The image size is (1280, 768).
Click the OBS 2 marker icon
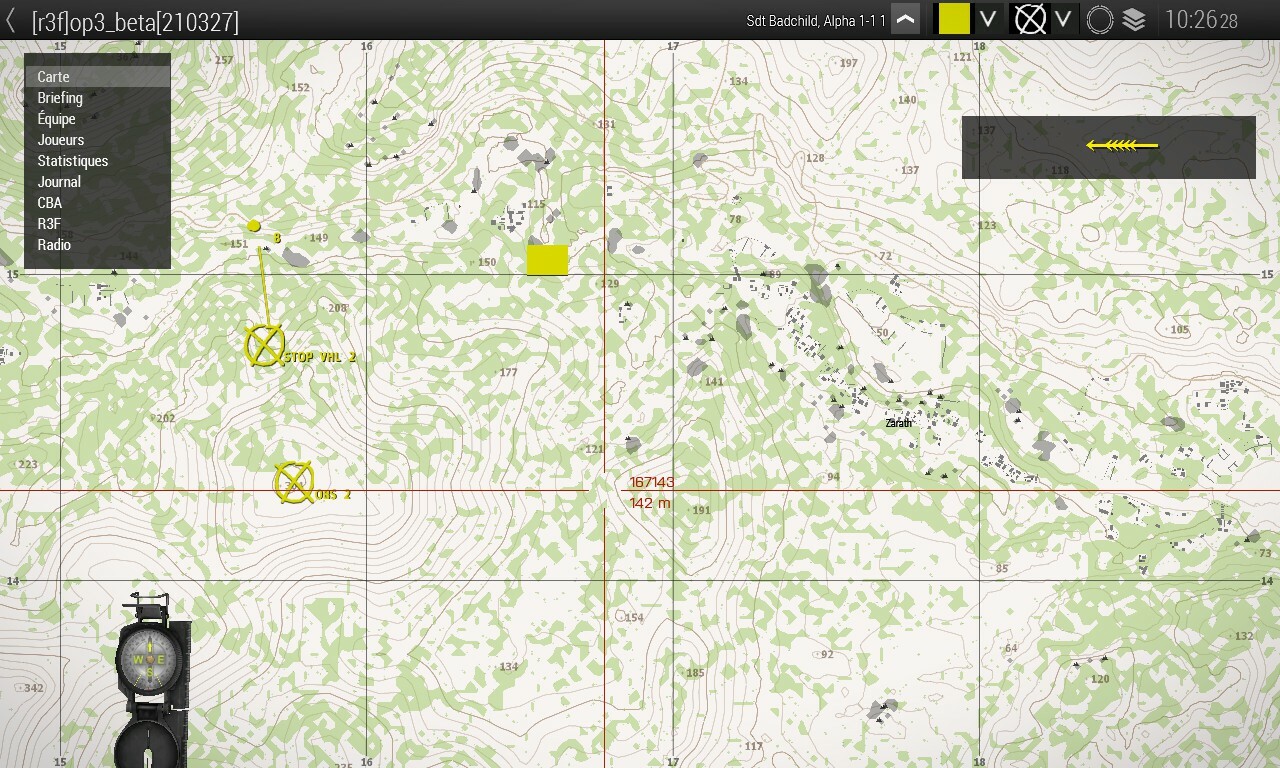294,483
